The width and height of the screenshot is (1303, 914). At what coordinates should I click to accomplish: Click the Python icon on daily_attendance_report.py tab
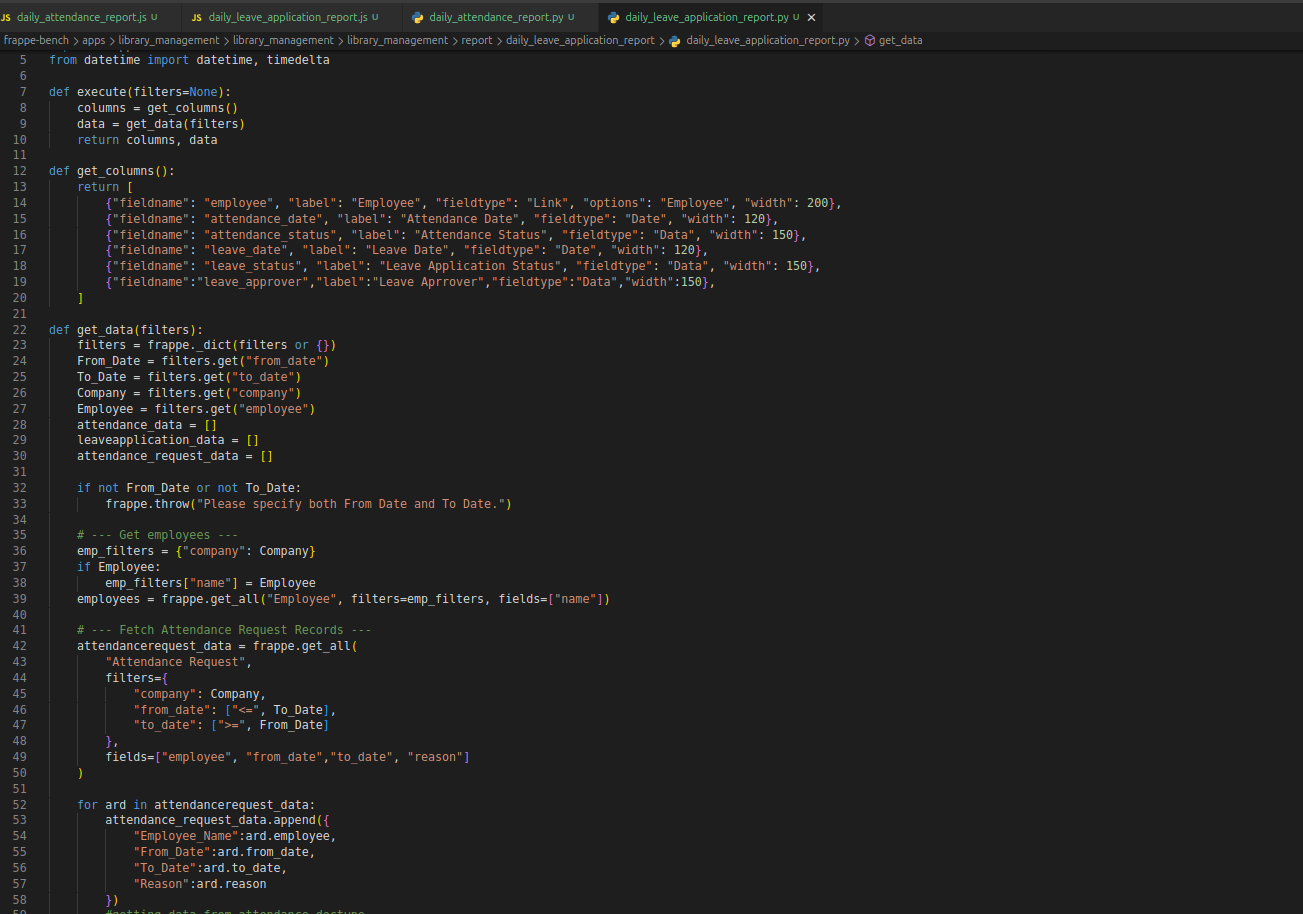pyautogui.click(x=418, y=18)
